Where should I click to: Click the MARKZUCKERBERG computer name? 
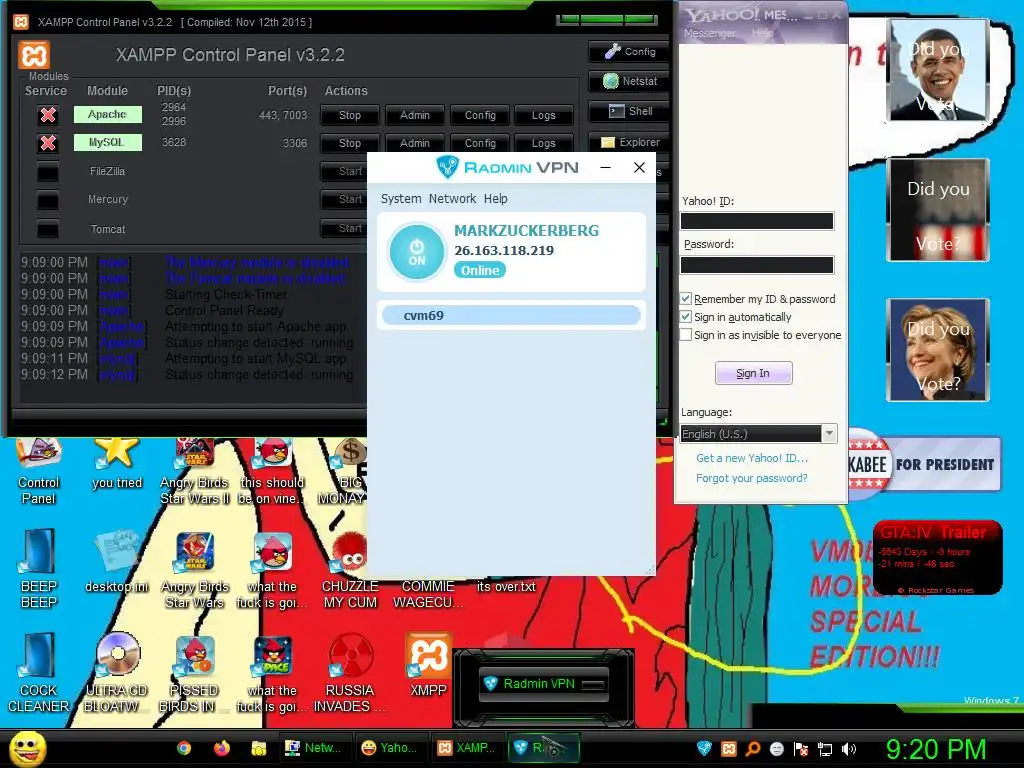[x=526, y=231]
